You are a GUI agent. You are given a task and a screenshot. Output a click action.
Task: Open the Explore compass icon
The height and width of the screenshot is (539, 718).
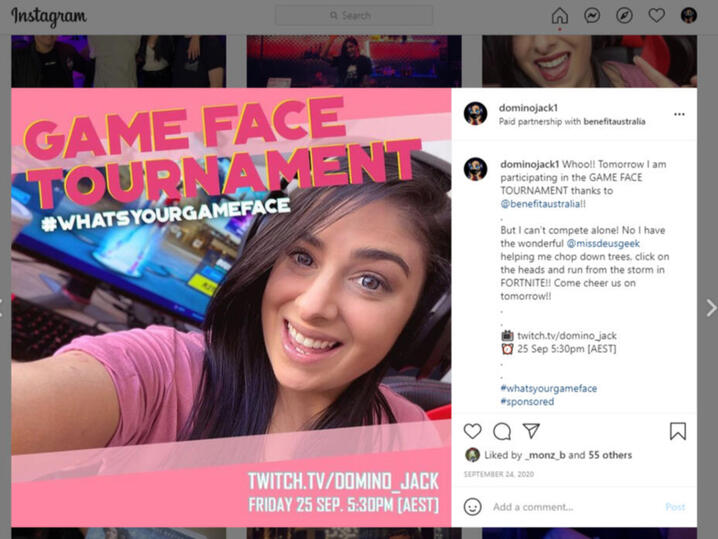(624, 16)
